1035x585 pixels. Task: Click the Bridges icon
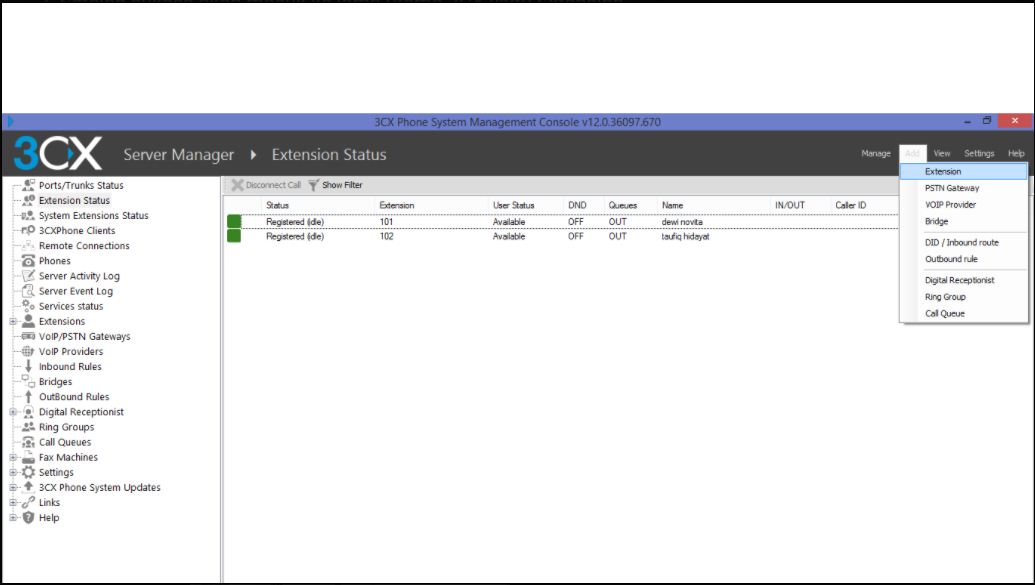28,382
